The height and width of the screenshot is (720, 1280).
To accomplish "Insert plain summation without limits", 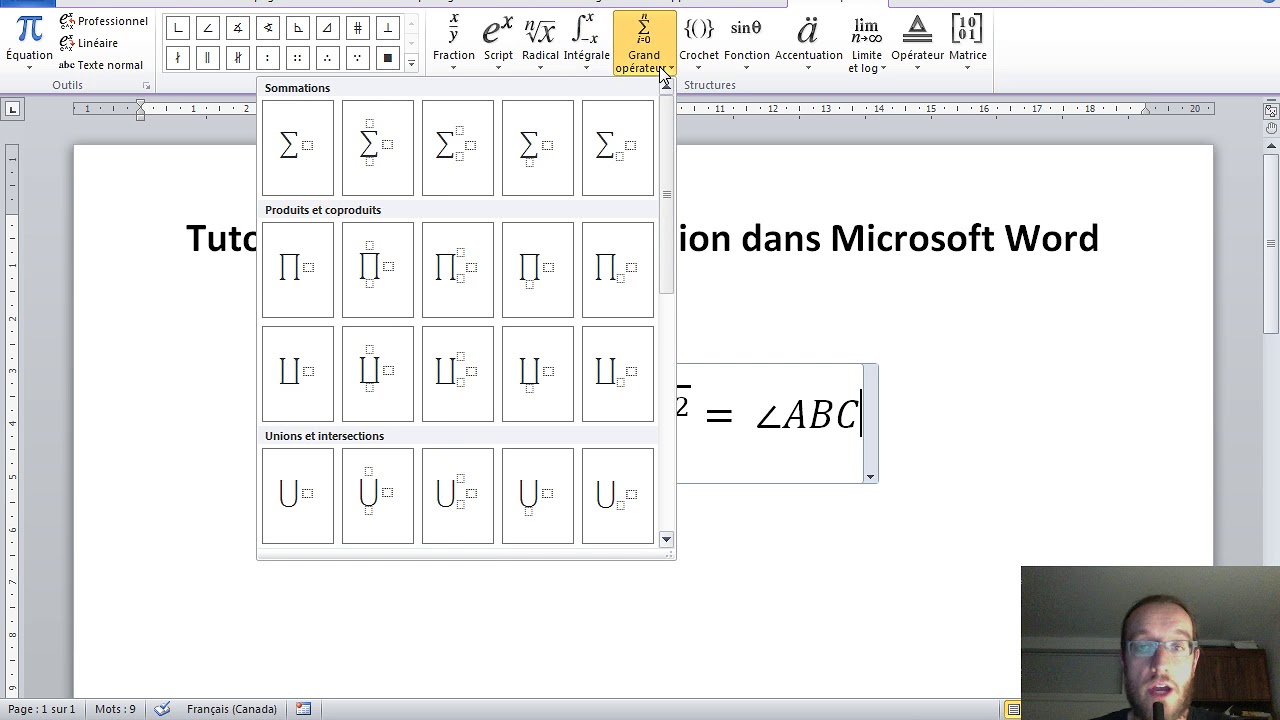I will 298,148.
